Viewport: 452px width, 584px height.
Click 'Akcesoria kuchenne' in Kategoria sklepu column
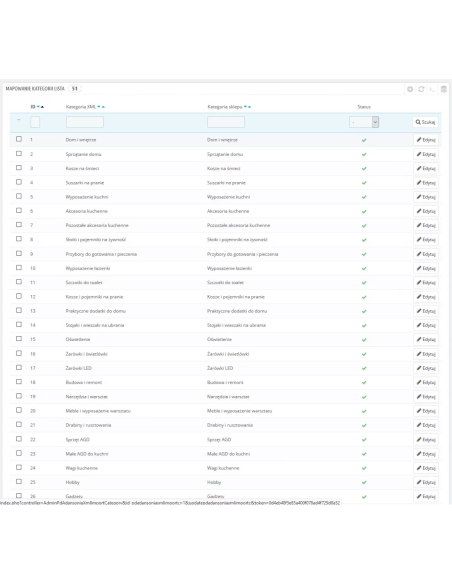[228, 211]
